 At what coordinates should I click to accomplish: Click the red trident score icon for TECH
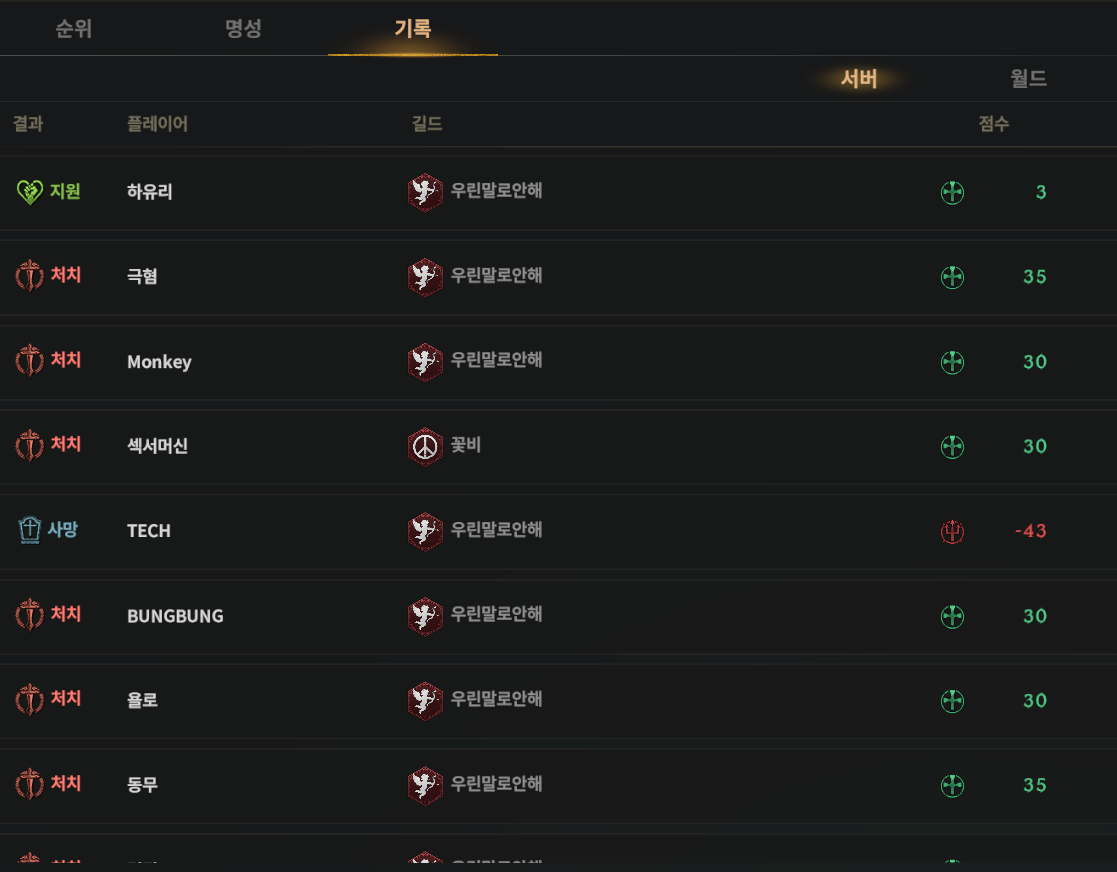point(952,531)
